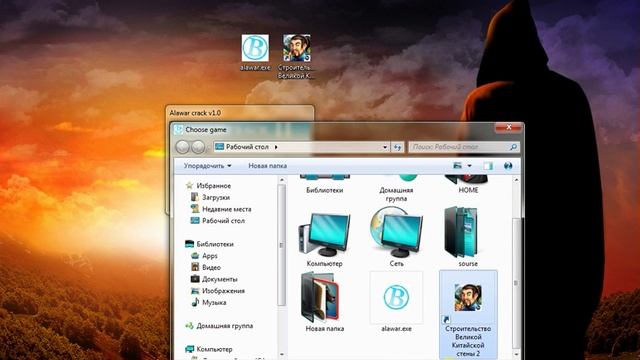Click the search magnifier icon

pos(513,147)
